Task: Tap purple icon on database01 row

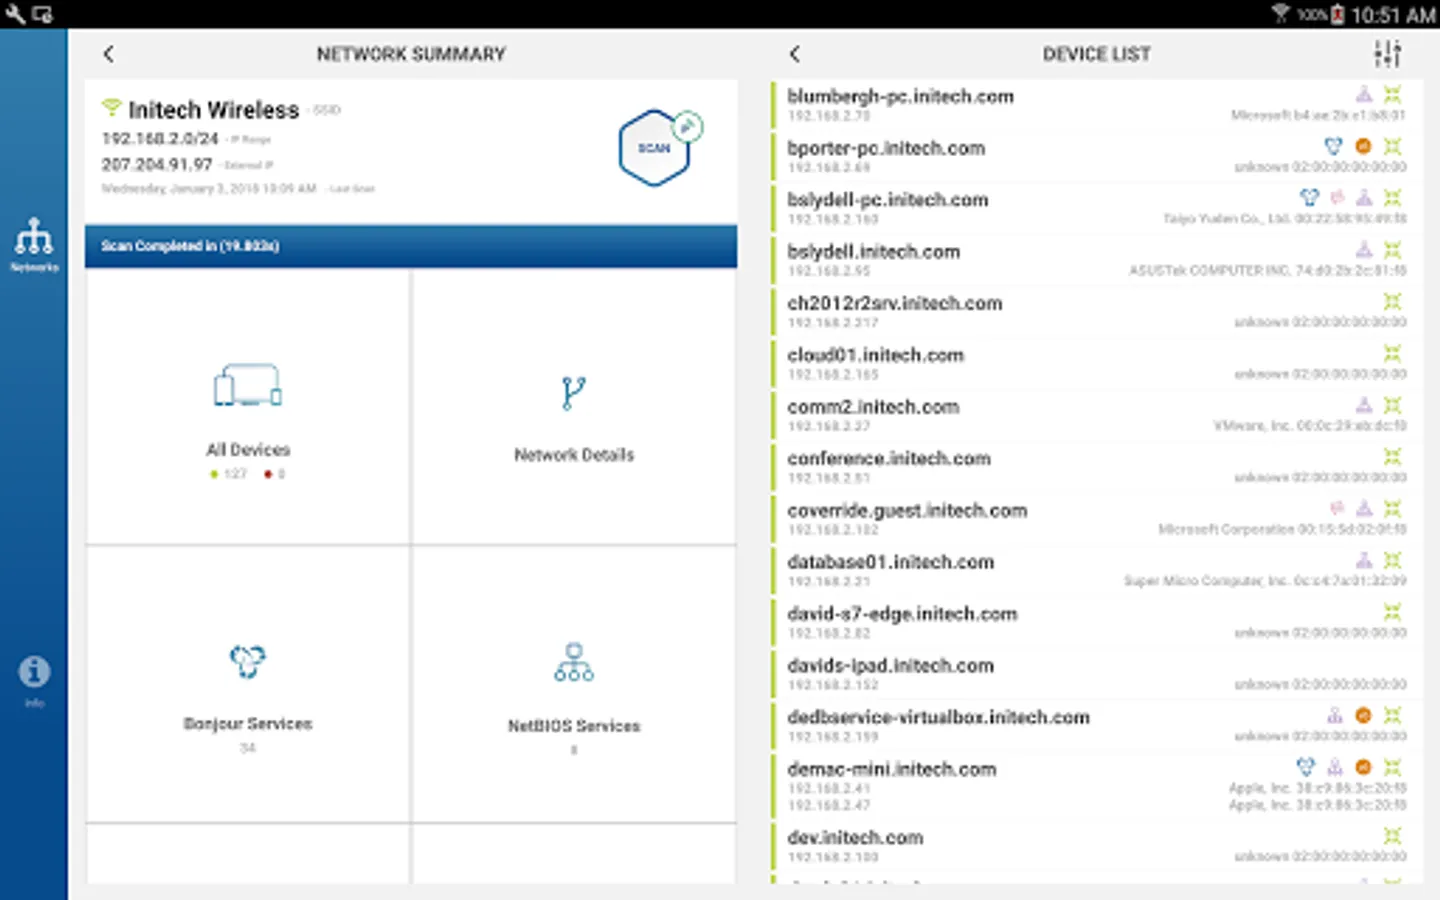Action: [1364, 560]
